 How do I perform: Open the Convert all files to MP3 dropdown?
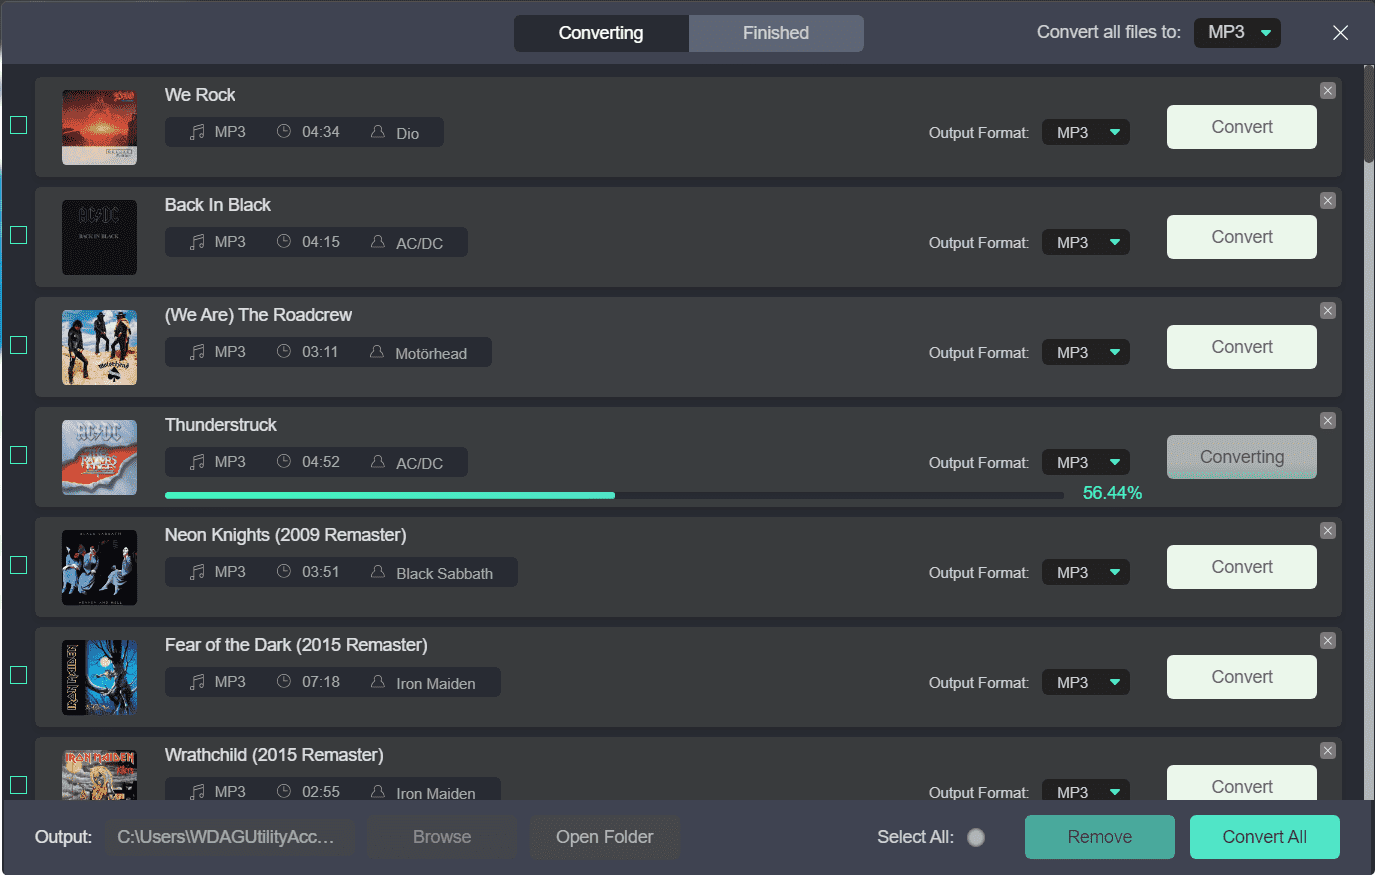pyautogui.click(x=1237, y=33)
